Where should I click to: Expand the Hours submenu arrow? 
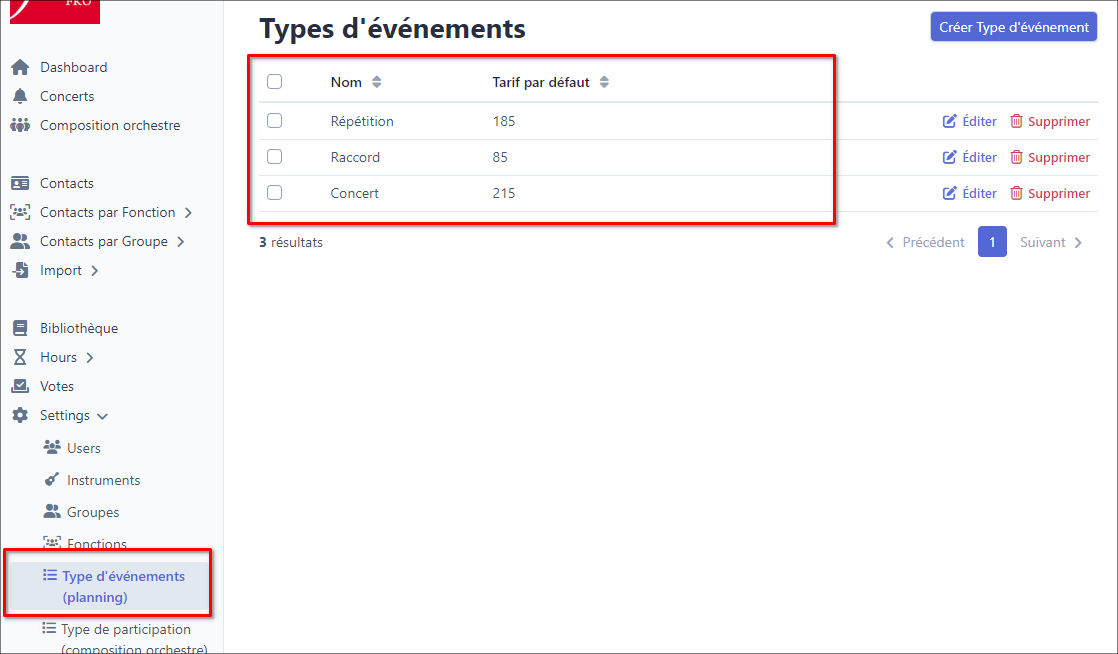click(89, 358)
